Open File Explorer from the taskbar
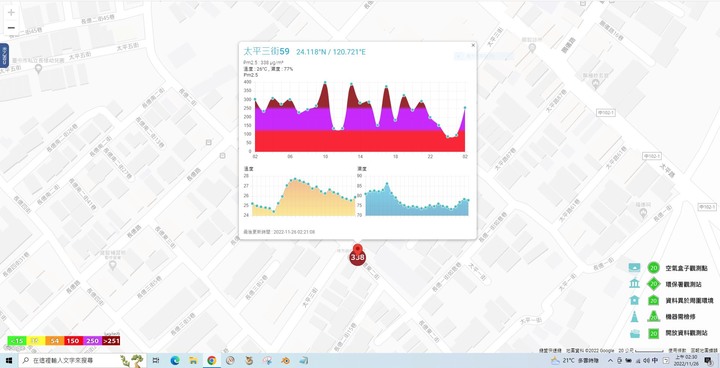The height and width of the screenshot is (368, 720). point(193,361)
